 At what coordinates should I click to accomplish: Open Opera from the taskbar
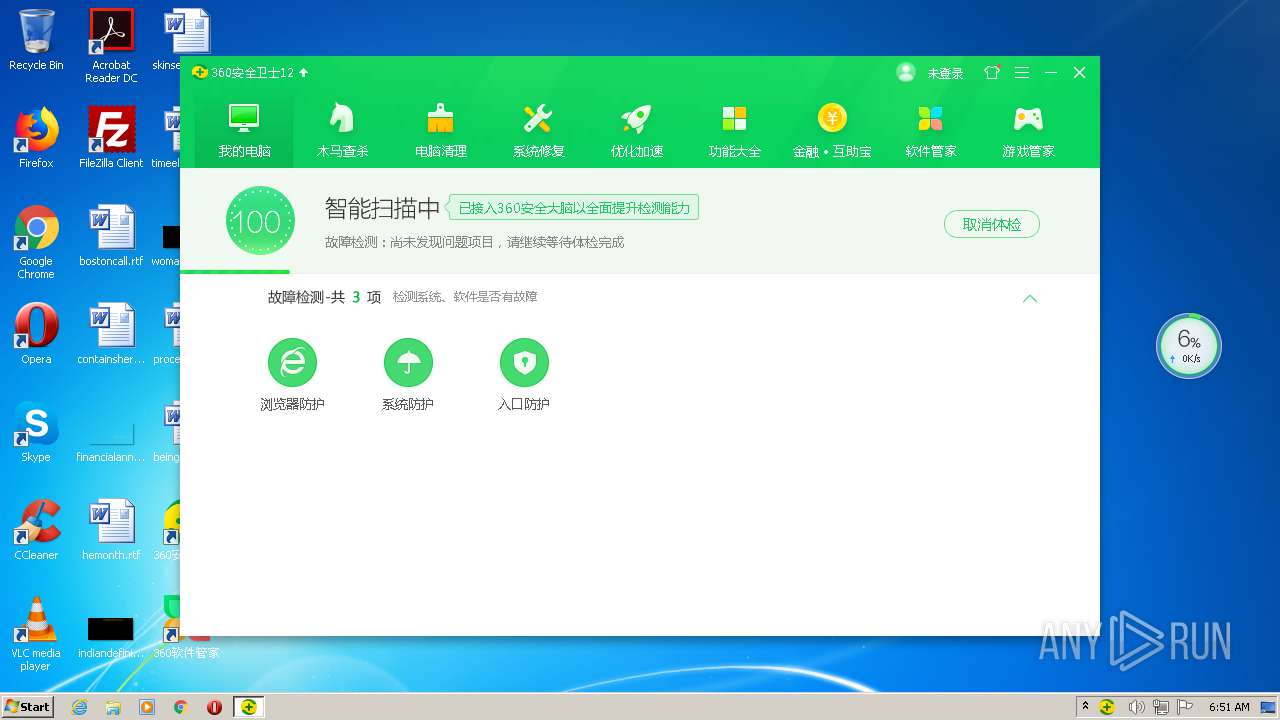click(214, 707)
